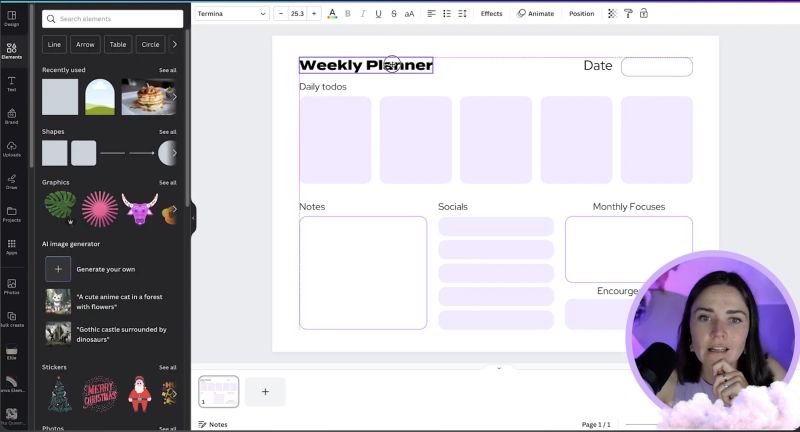
Task: Open the Notes button at bottom
Action: [x=213, y=424]
